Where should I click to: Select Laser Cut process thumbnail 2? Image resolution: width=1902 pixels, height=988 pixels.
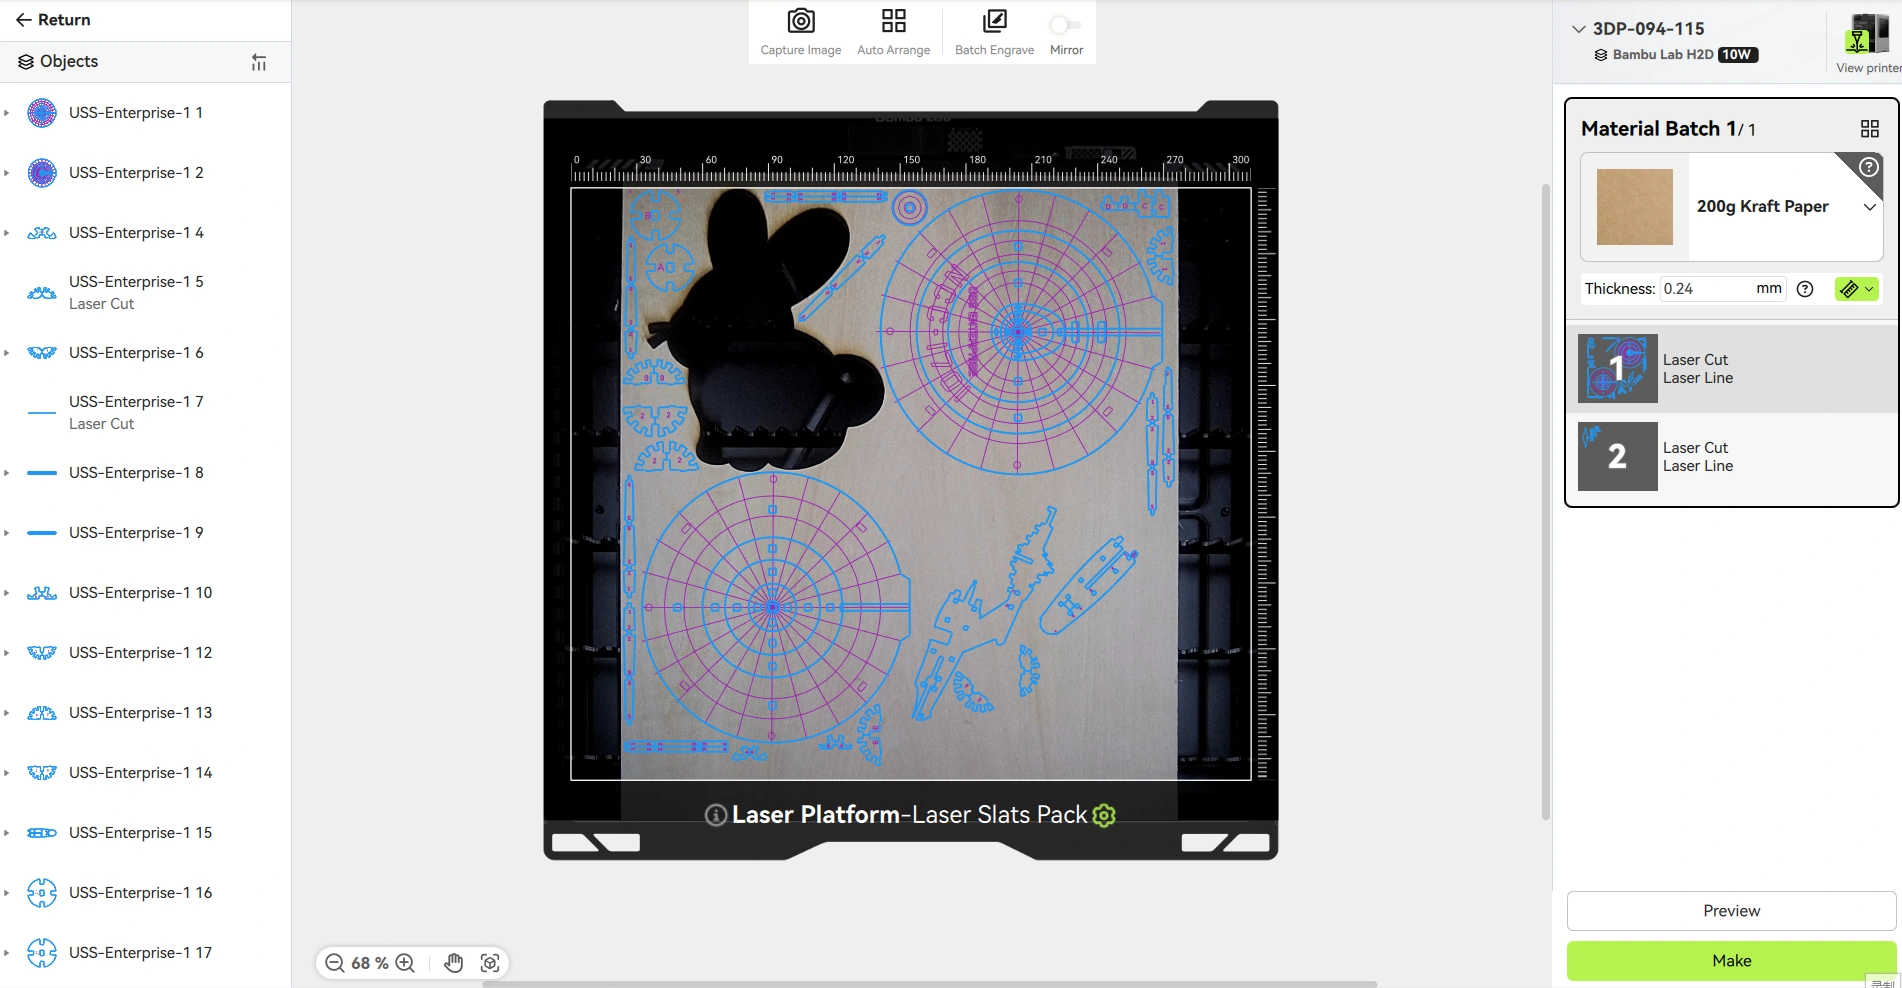pyautogui.click(x=1618, y=457)
